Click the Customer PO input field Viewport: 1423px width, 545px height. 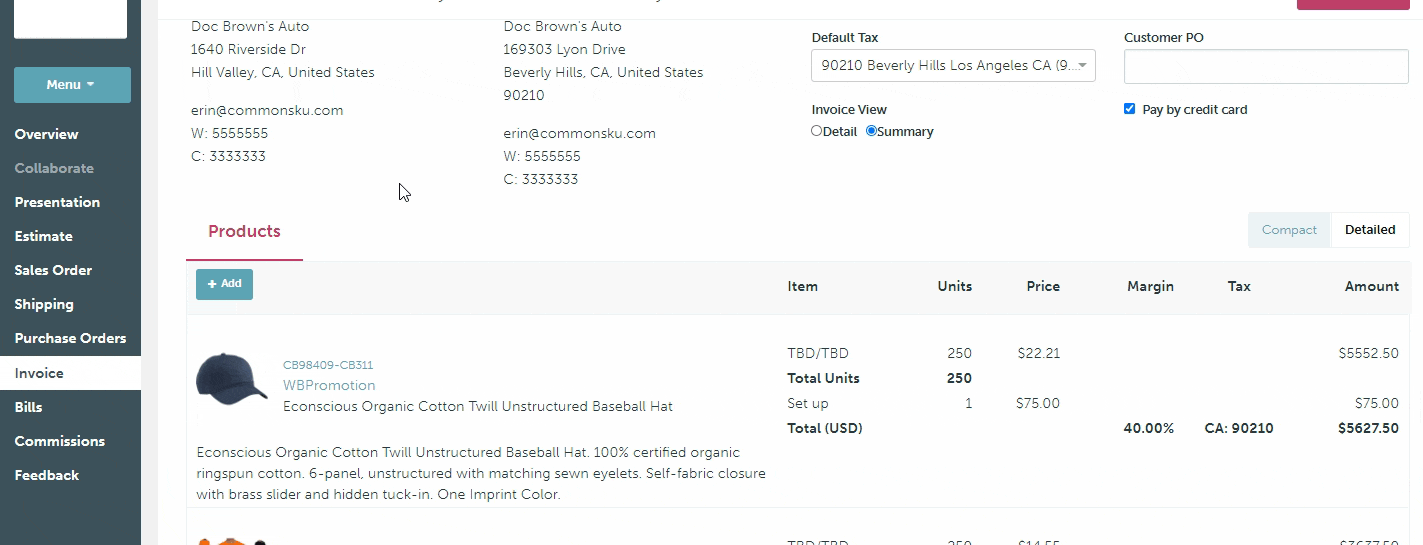[1266, 67]
